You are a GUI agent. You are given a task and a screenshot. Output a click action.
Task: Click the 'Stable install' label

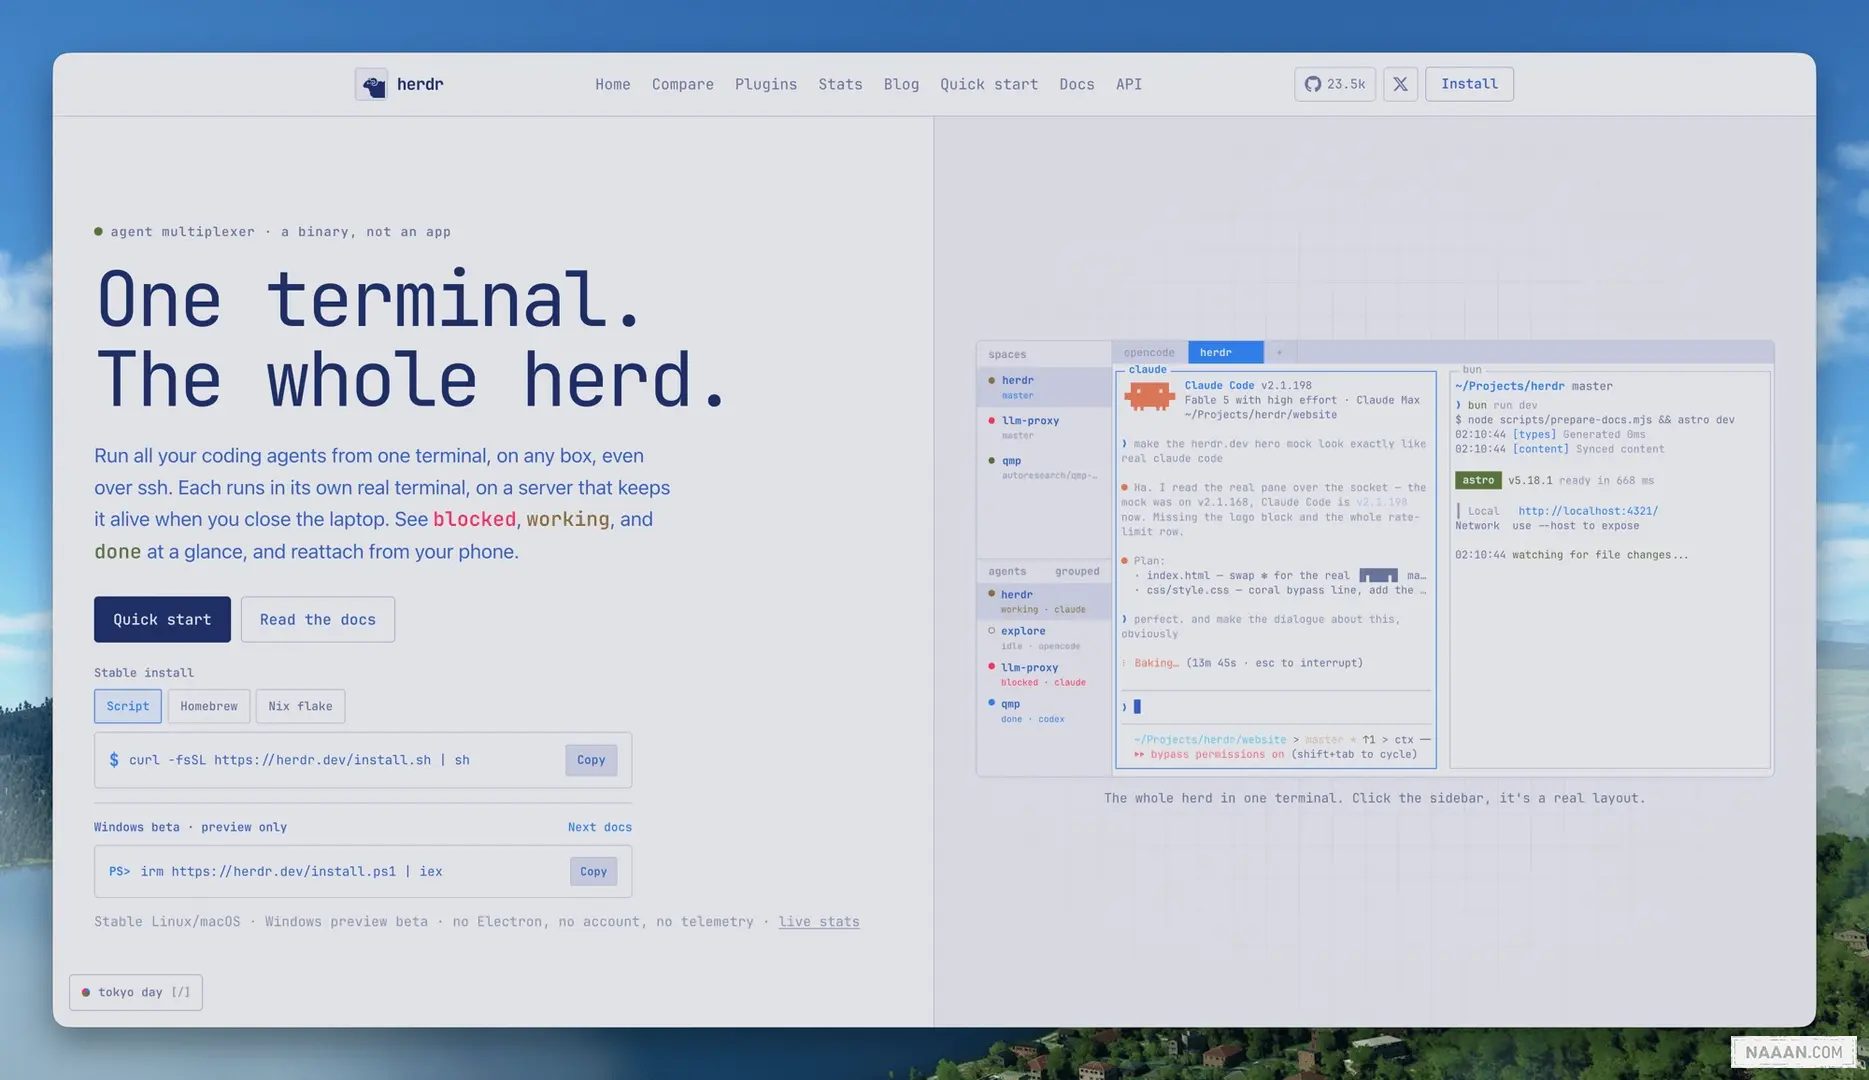(x=144, y=673)
